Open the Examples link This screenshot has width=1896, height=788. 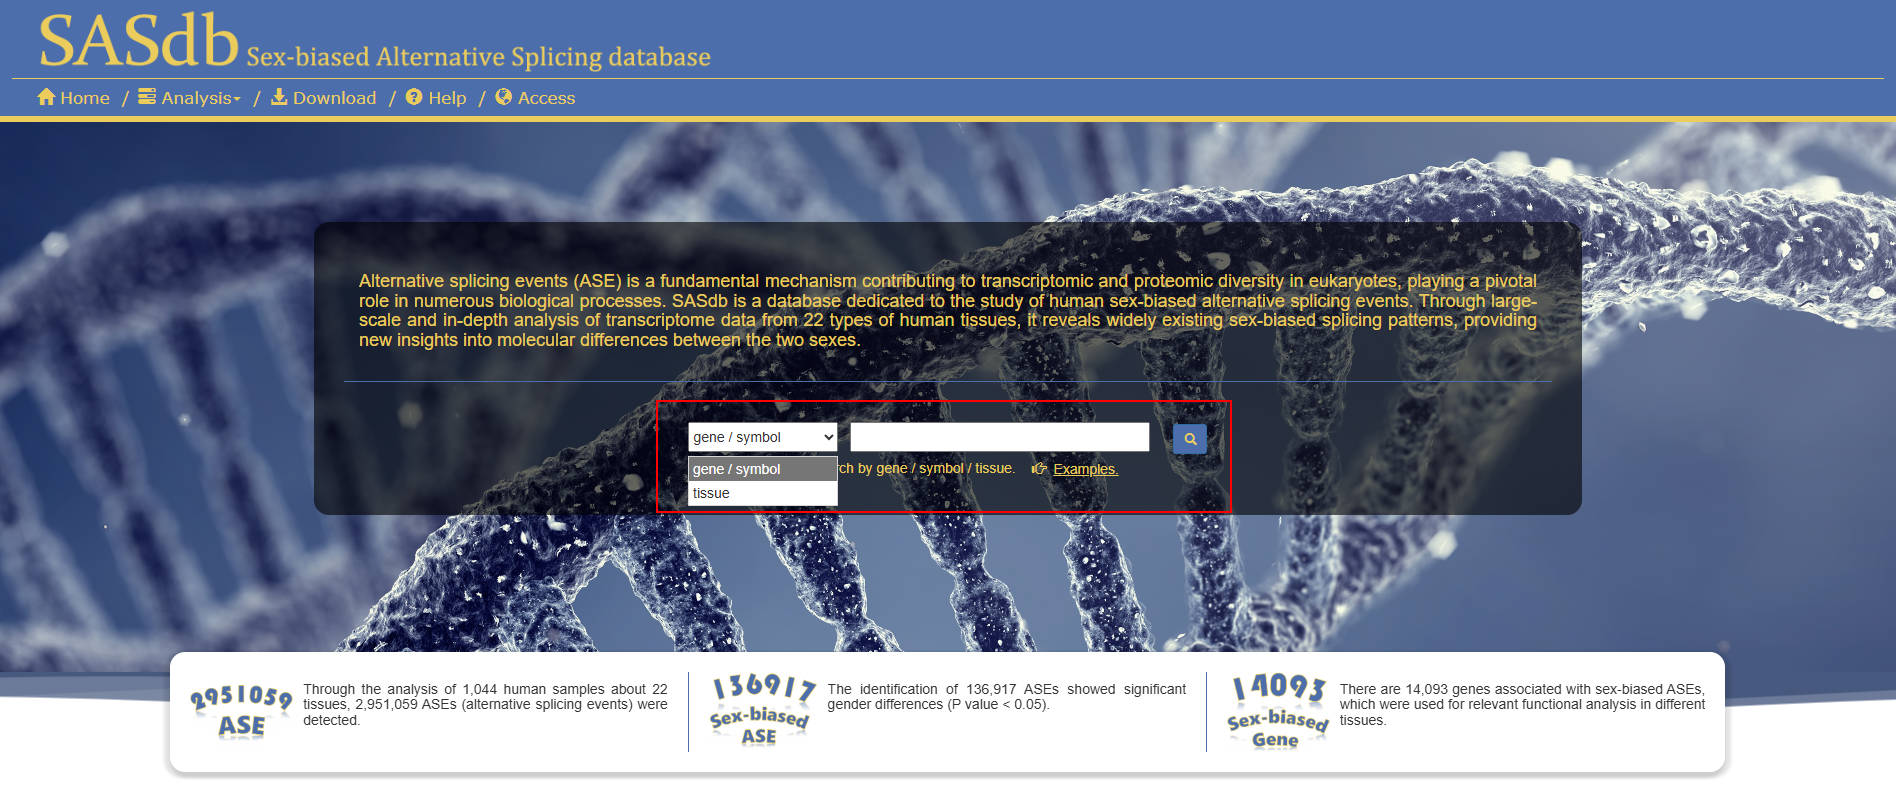click(1085, 469)
